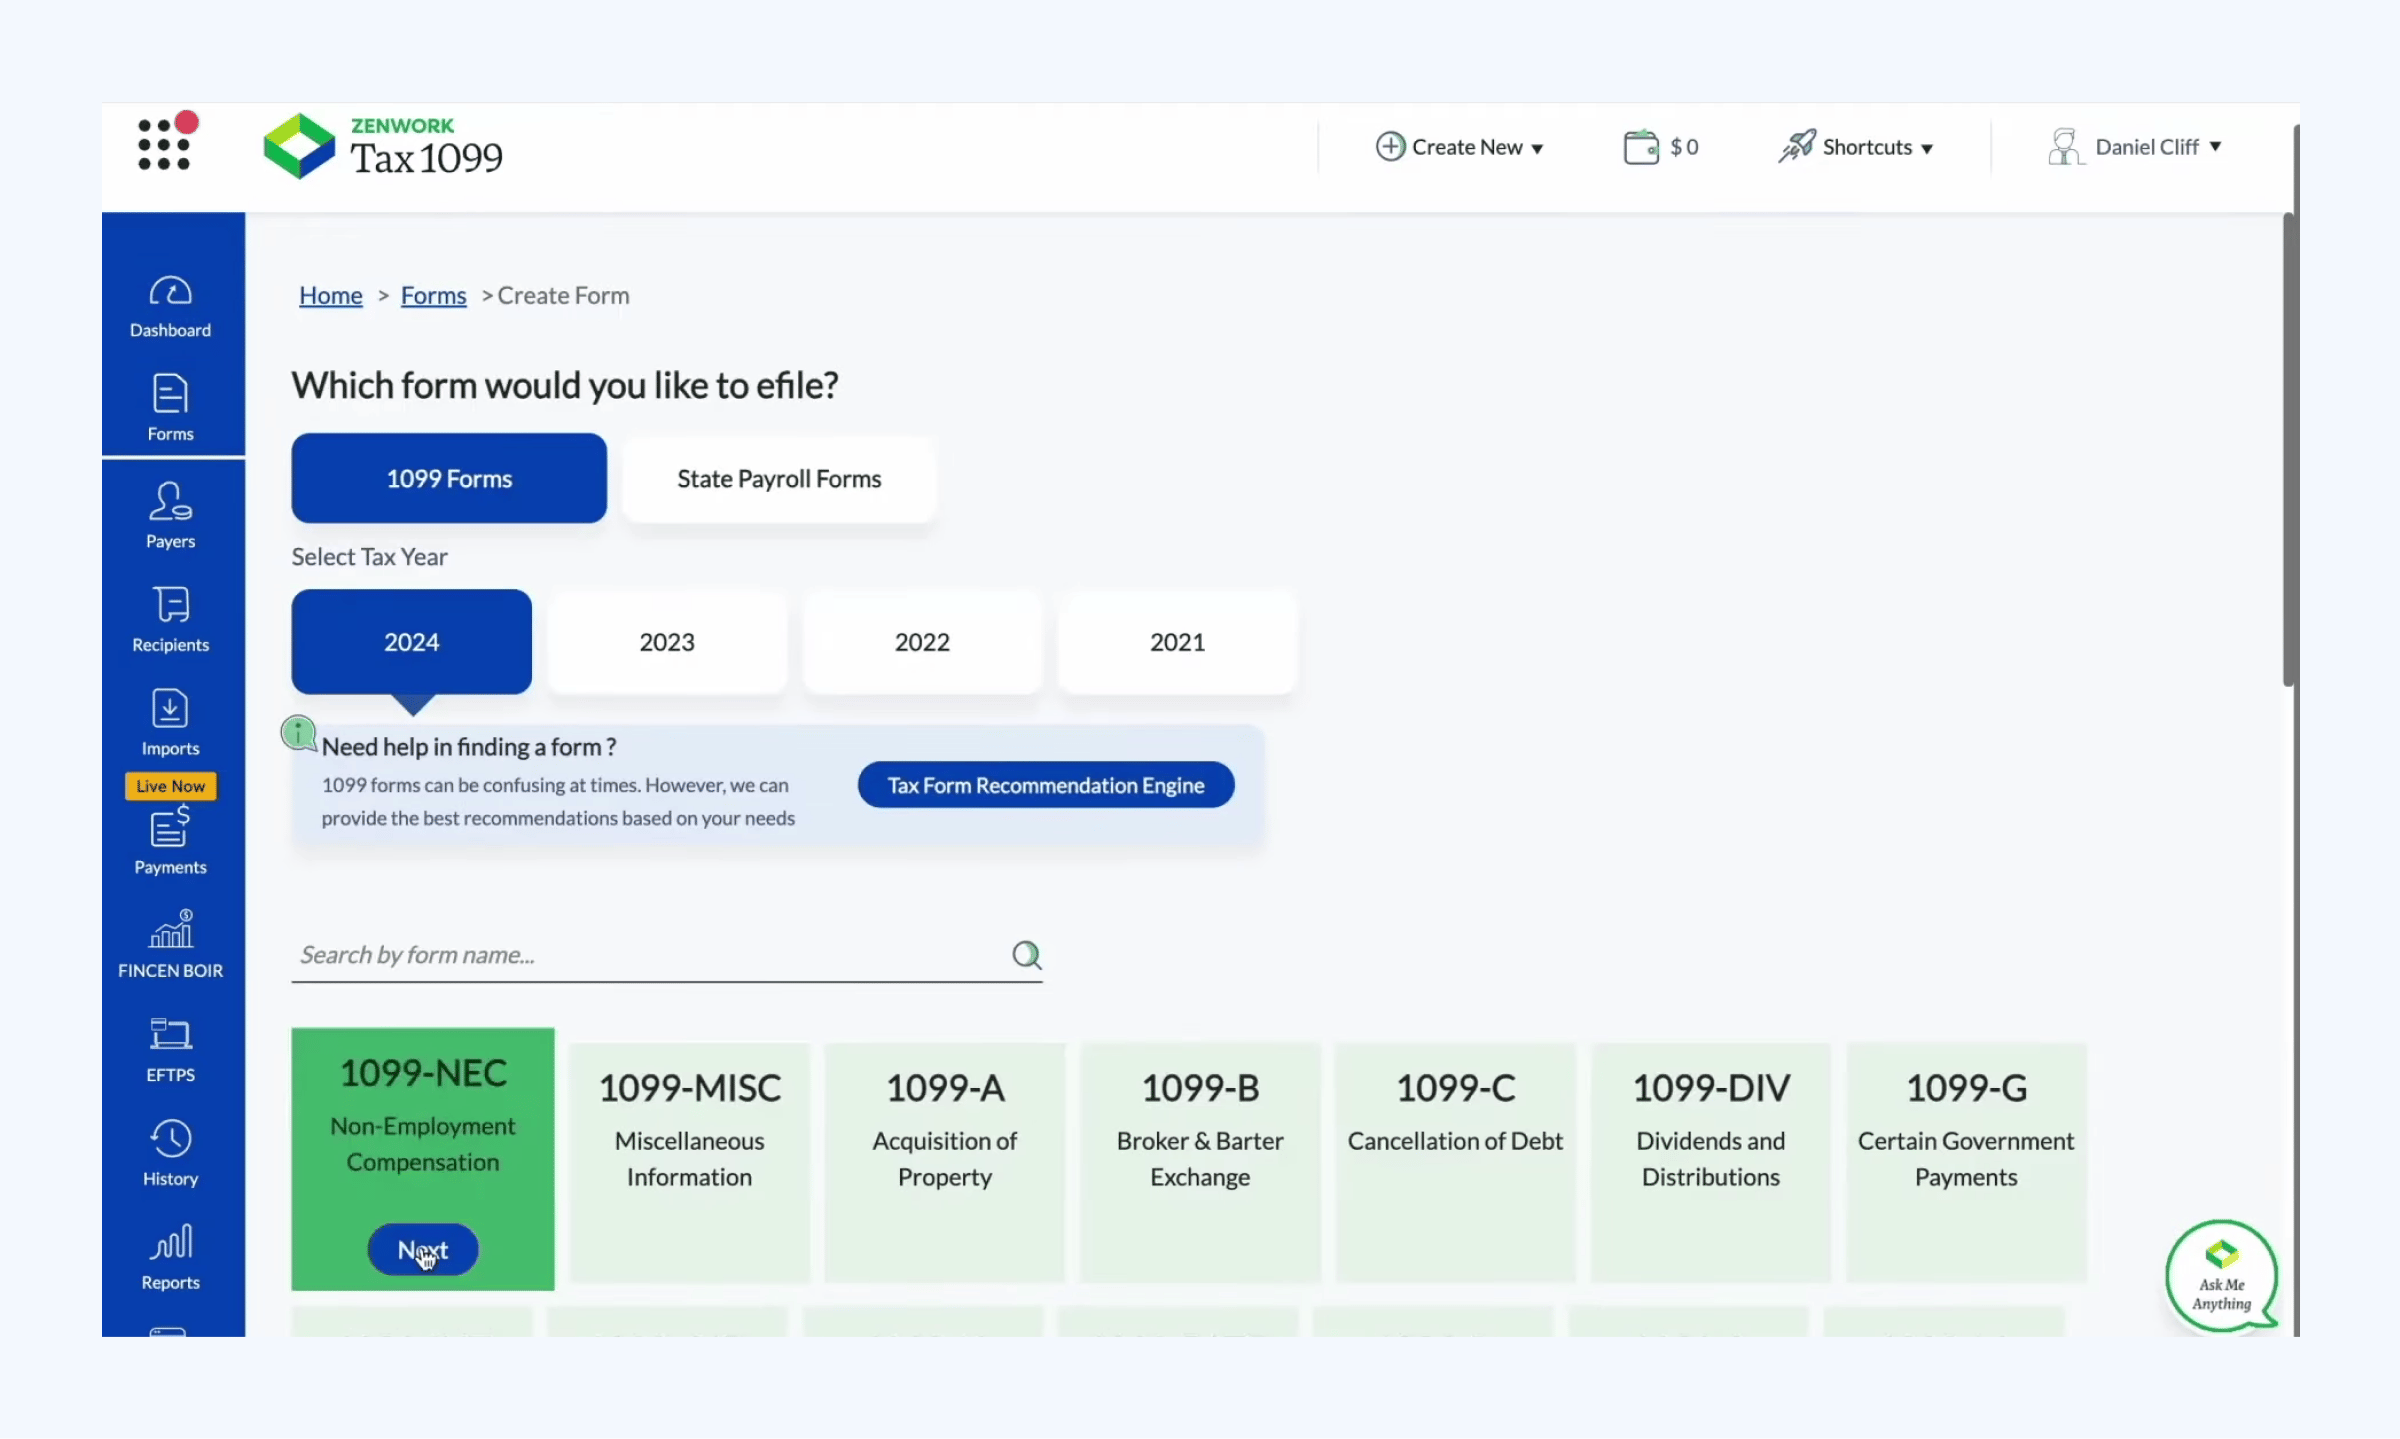Switch to State Payroll Forms tab
This screenshot has width=2400, height=1439.
[779, 479]
